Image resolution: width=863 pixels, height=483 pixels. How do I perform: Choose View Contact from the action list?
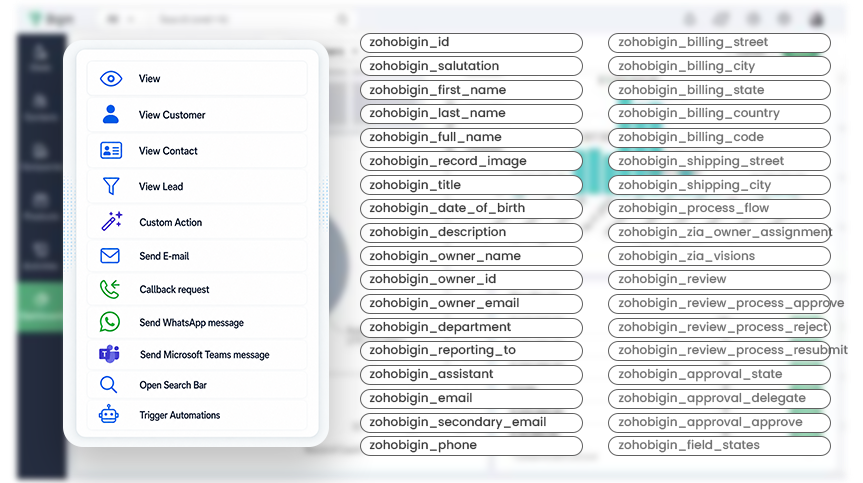point(196,150)
